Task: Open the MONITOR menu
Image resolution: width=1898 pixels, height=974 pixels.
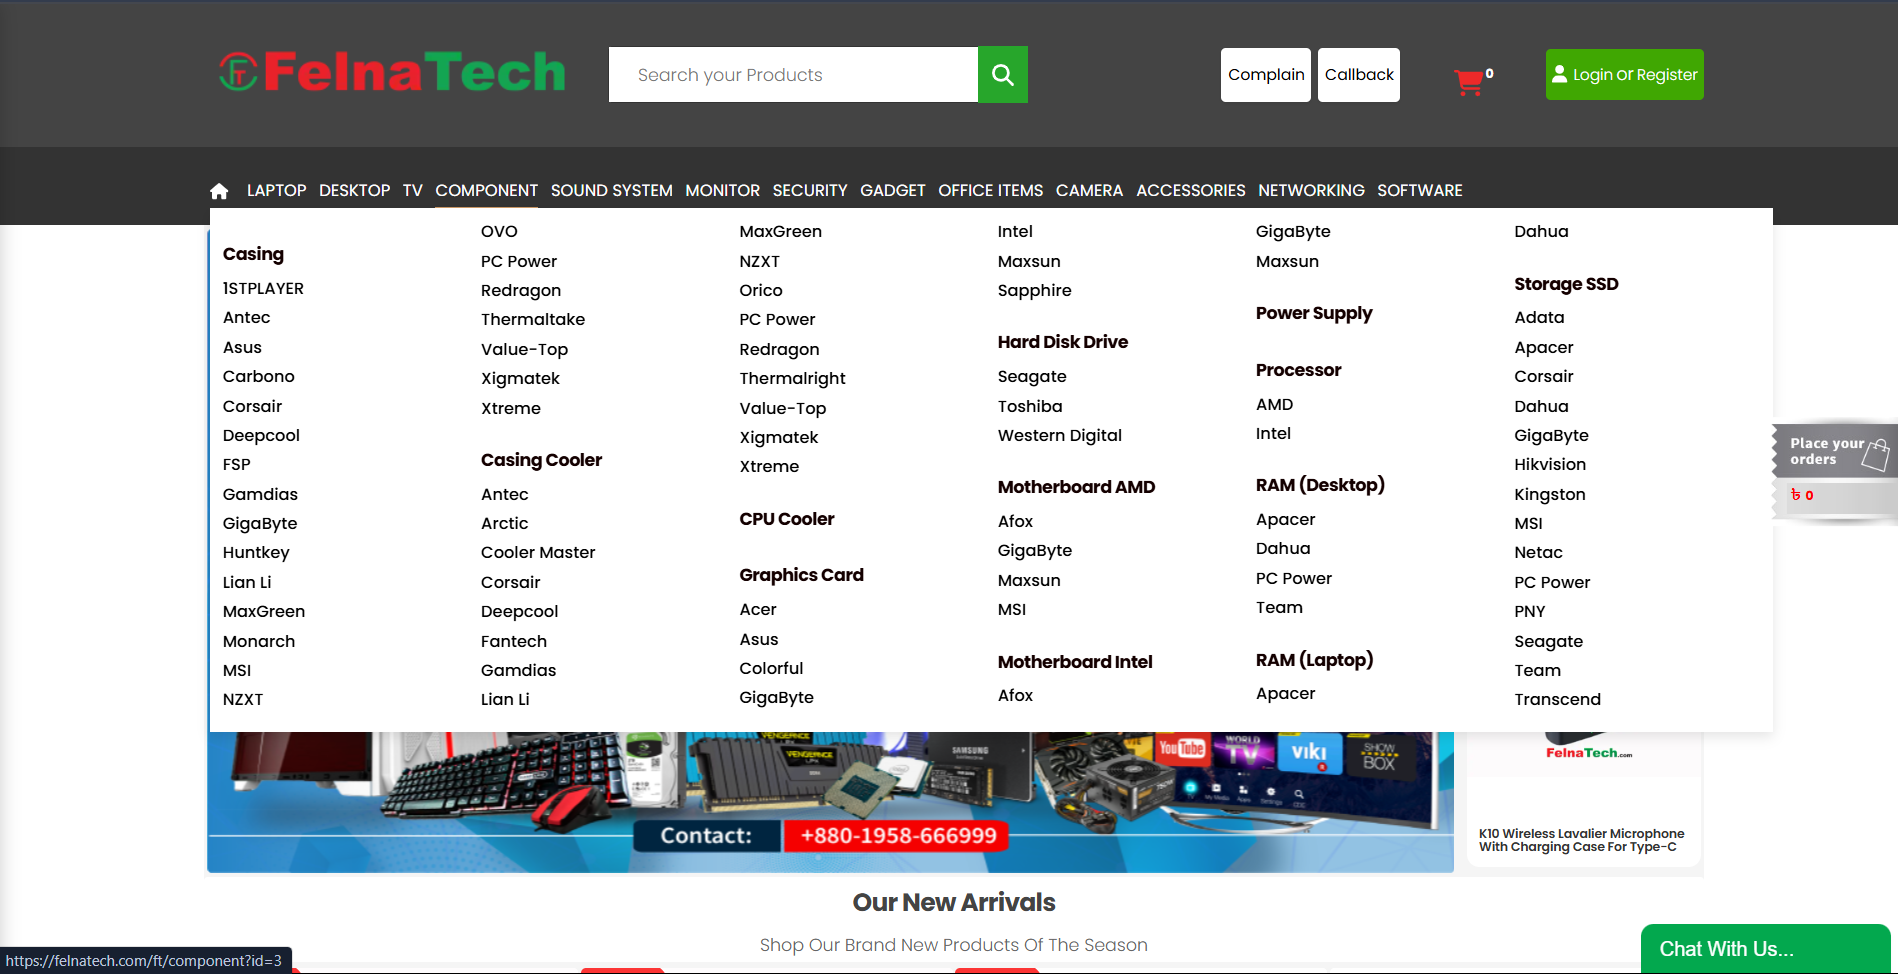Action: tap(723, 190)
